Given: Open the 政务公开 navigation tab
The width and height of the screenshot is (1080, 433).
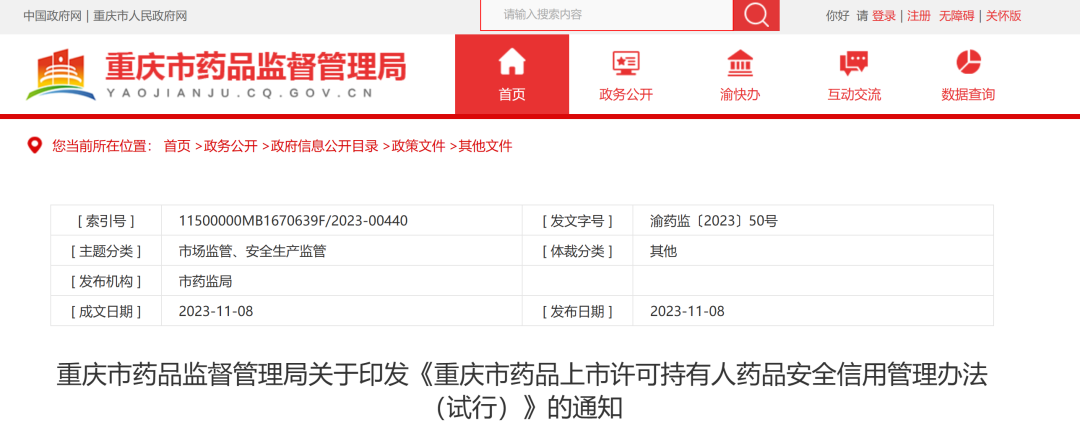Looking at the screenshot, I should (626, 74).
